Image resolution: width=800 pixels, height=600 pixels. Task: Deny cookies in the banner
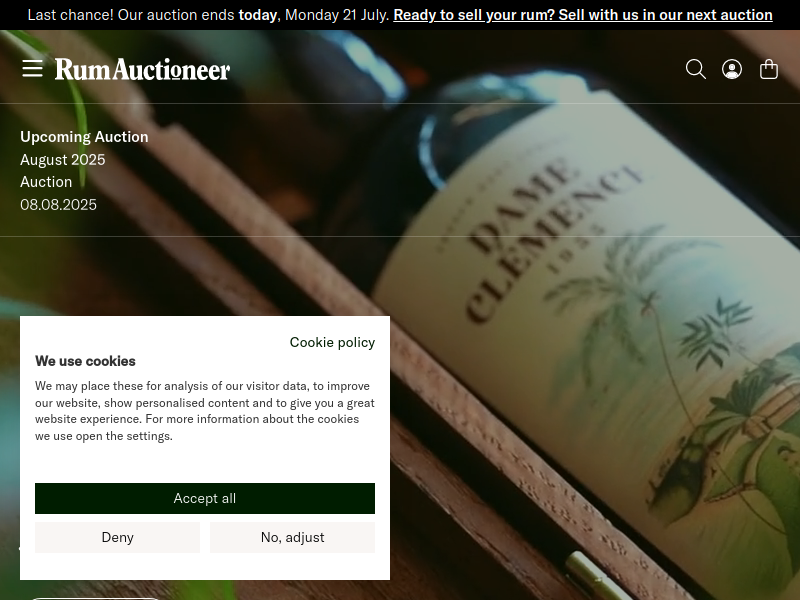point(117,537)
